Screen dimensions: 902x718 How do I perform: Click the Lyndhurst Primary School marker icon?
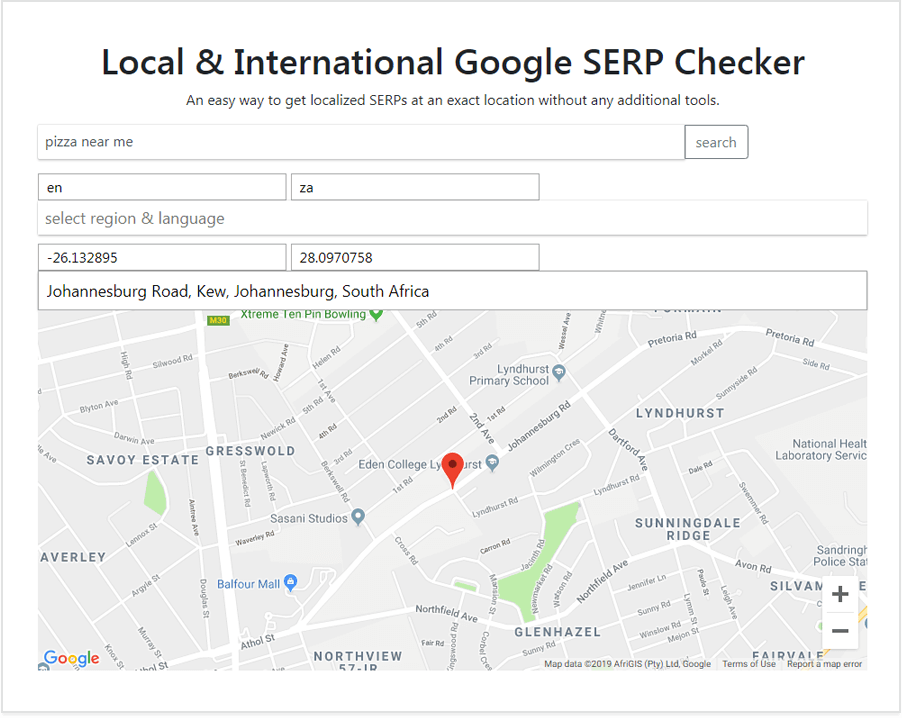tap(561, 372)
